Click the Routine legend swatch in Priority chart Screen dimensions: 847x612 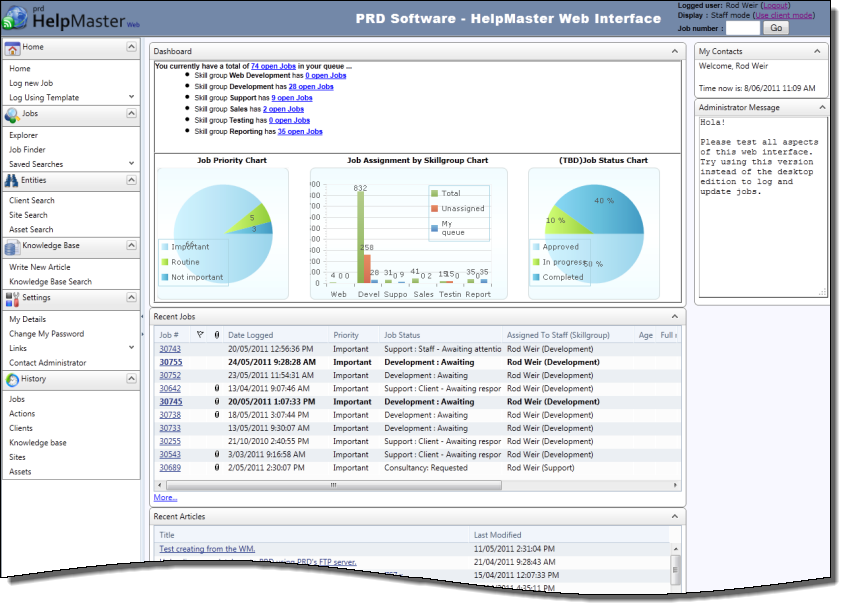[165, 262]
